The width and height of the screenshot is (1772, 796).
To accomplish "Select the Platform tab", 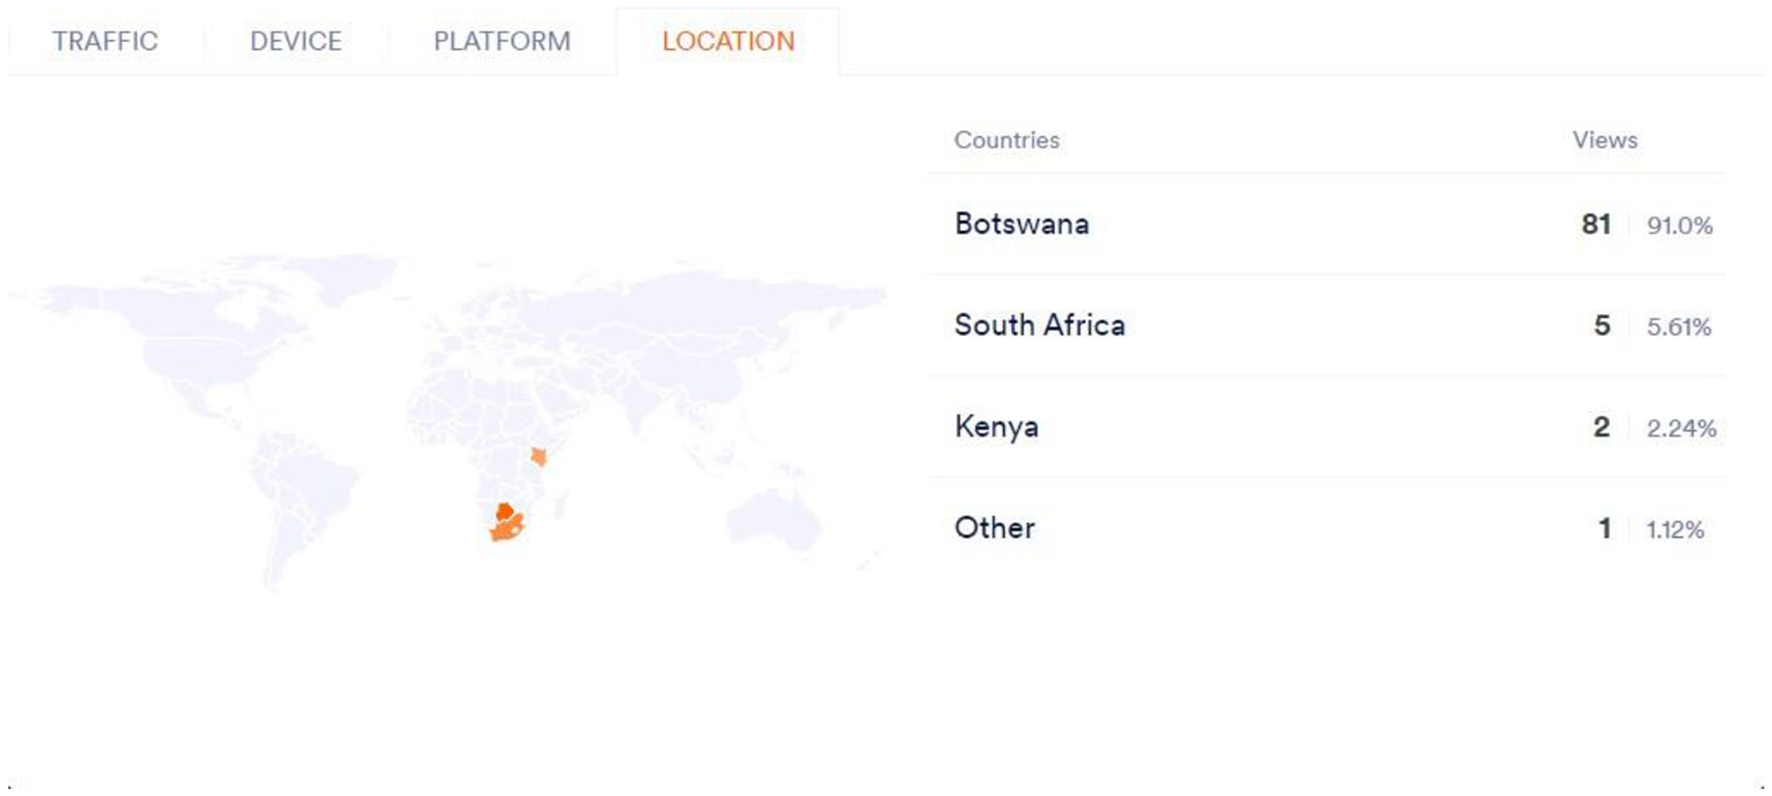I will (x=501, y=41).
